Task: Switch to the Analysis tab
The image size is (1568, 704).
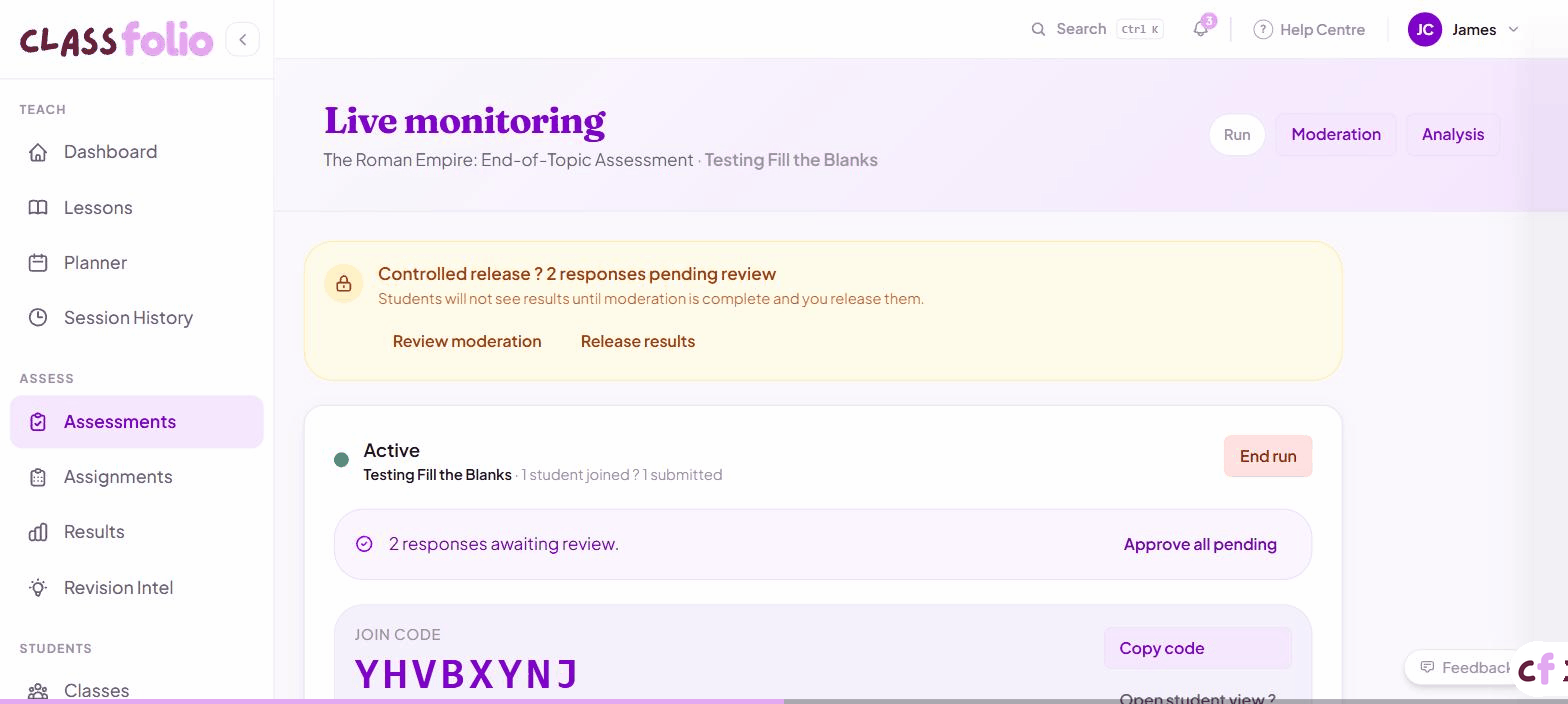Action: click(x=1453, y=135)
